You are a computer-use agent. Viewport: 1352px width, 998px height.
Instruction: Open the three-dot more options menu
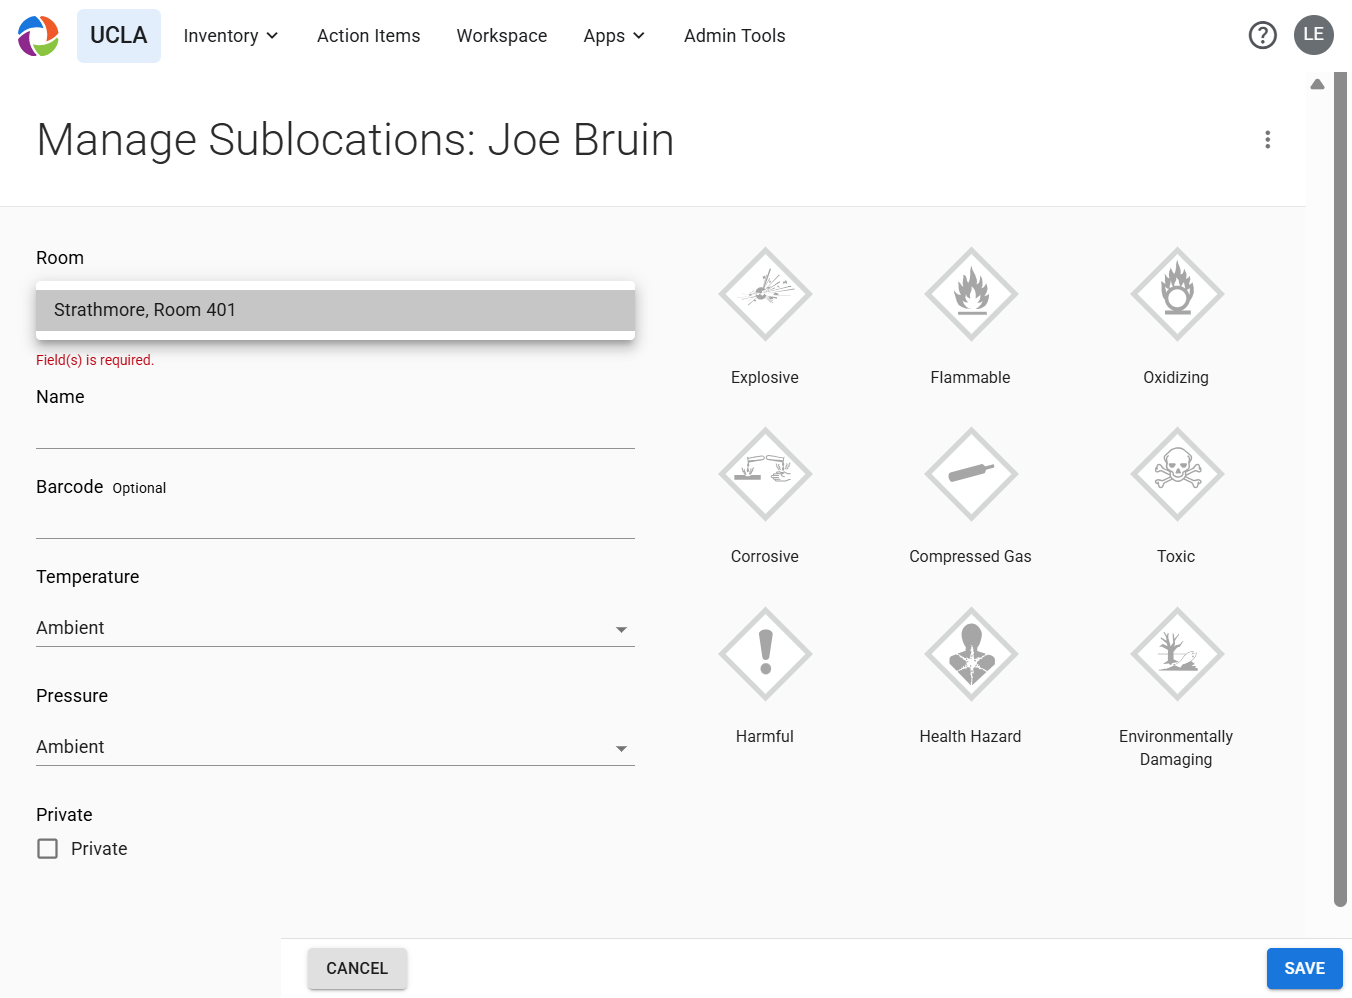[1268, 140]
